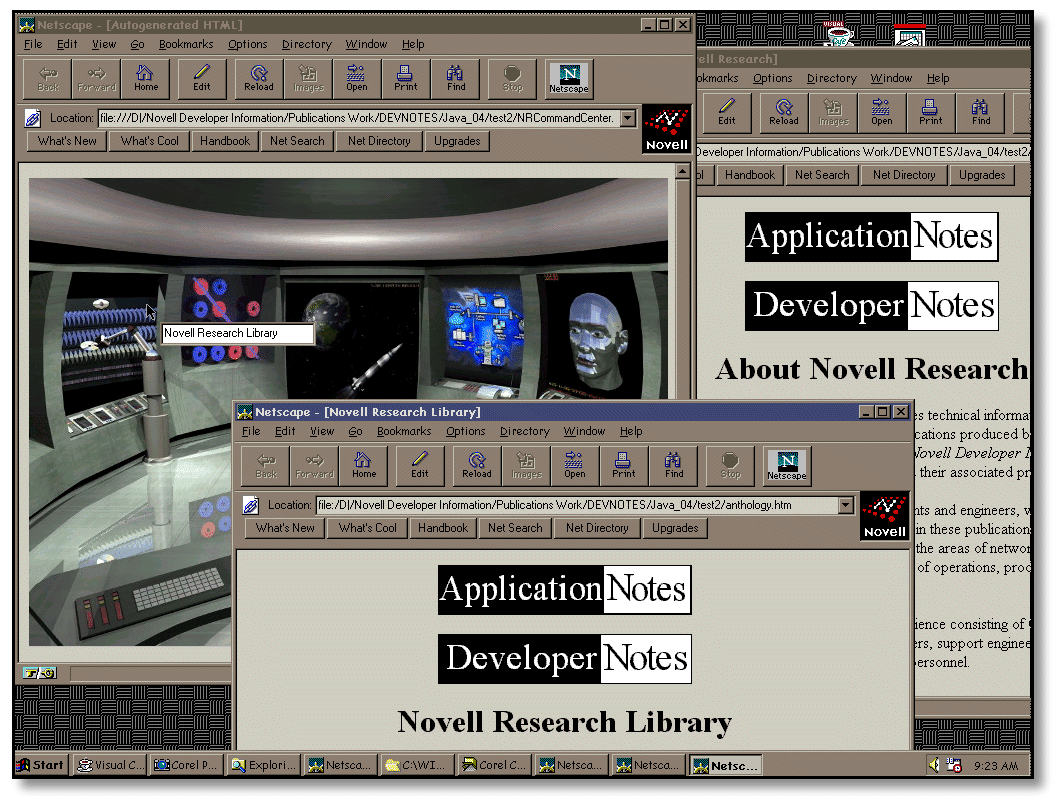The image size is (1059, 803).
Task: Click the Netscape logo button in the Autogenerated HTML window
Action: pos(569,78)
